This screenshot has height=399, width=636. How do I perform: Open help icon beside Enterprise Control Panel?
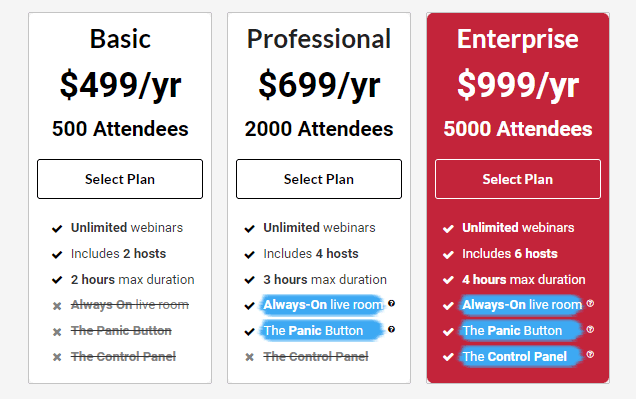[590, 354]
